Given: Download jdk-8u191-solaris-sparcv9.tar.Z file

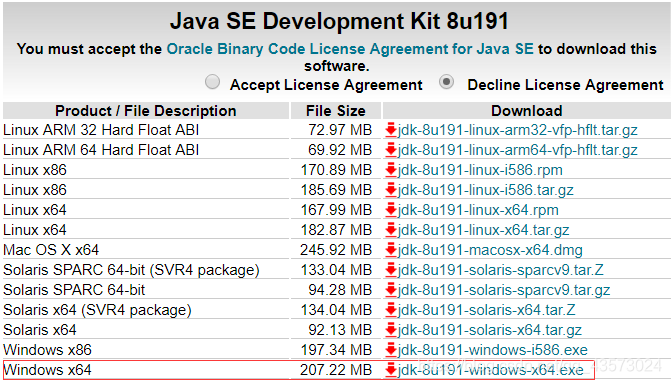Looking at the screenshot, I should [500, 270].
